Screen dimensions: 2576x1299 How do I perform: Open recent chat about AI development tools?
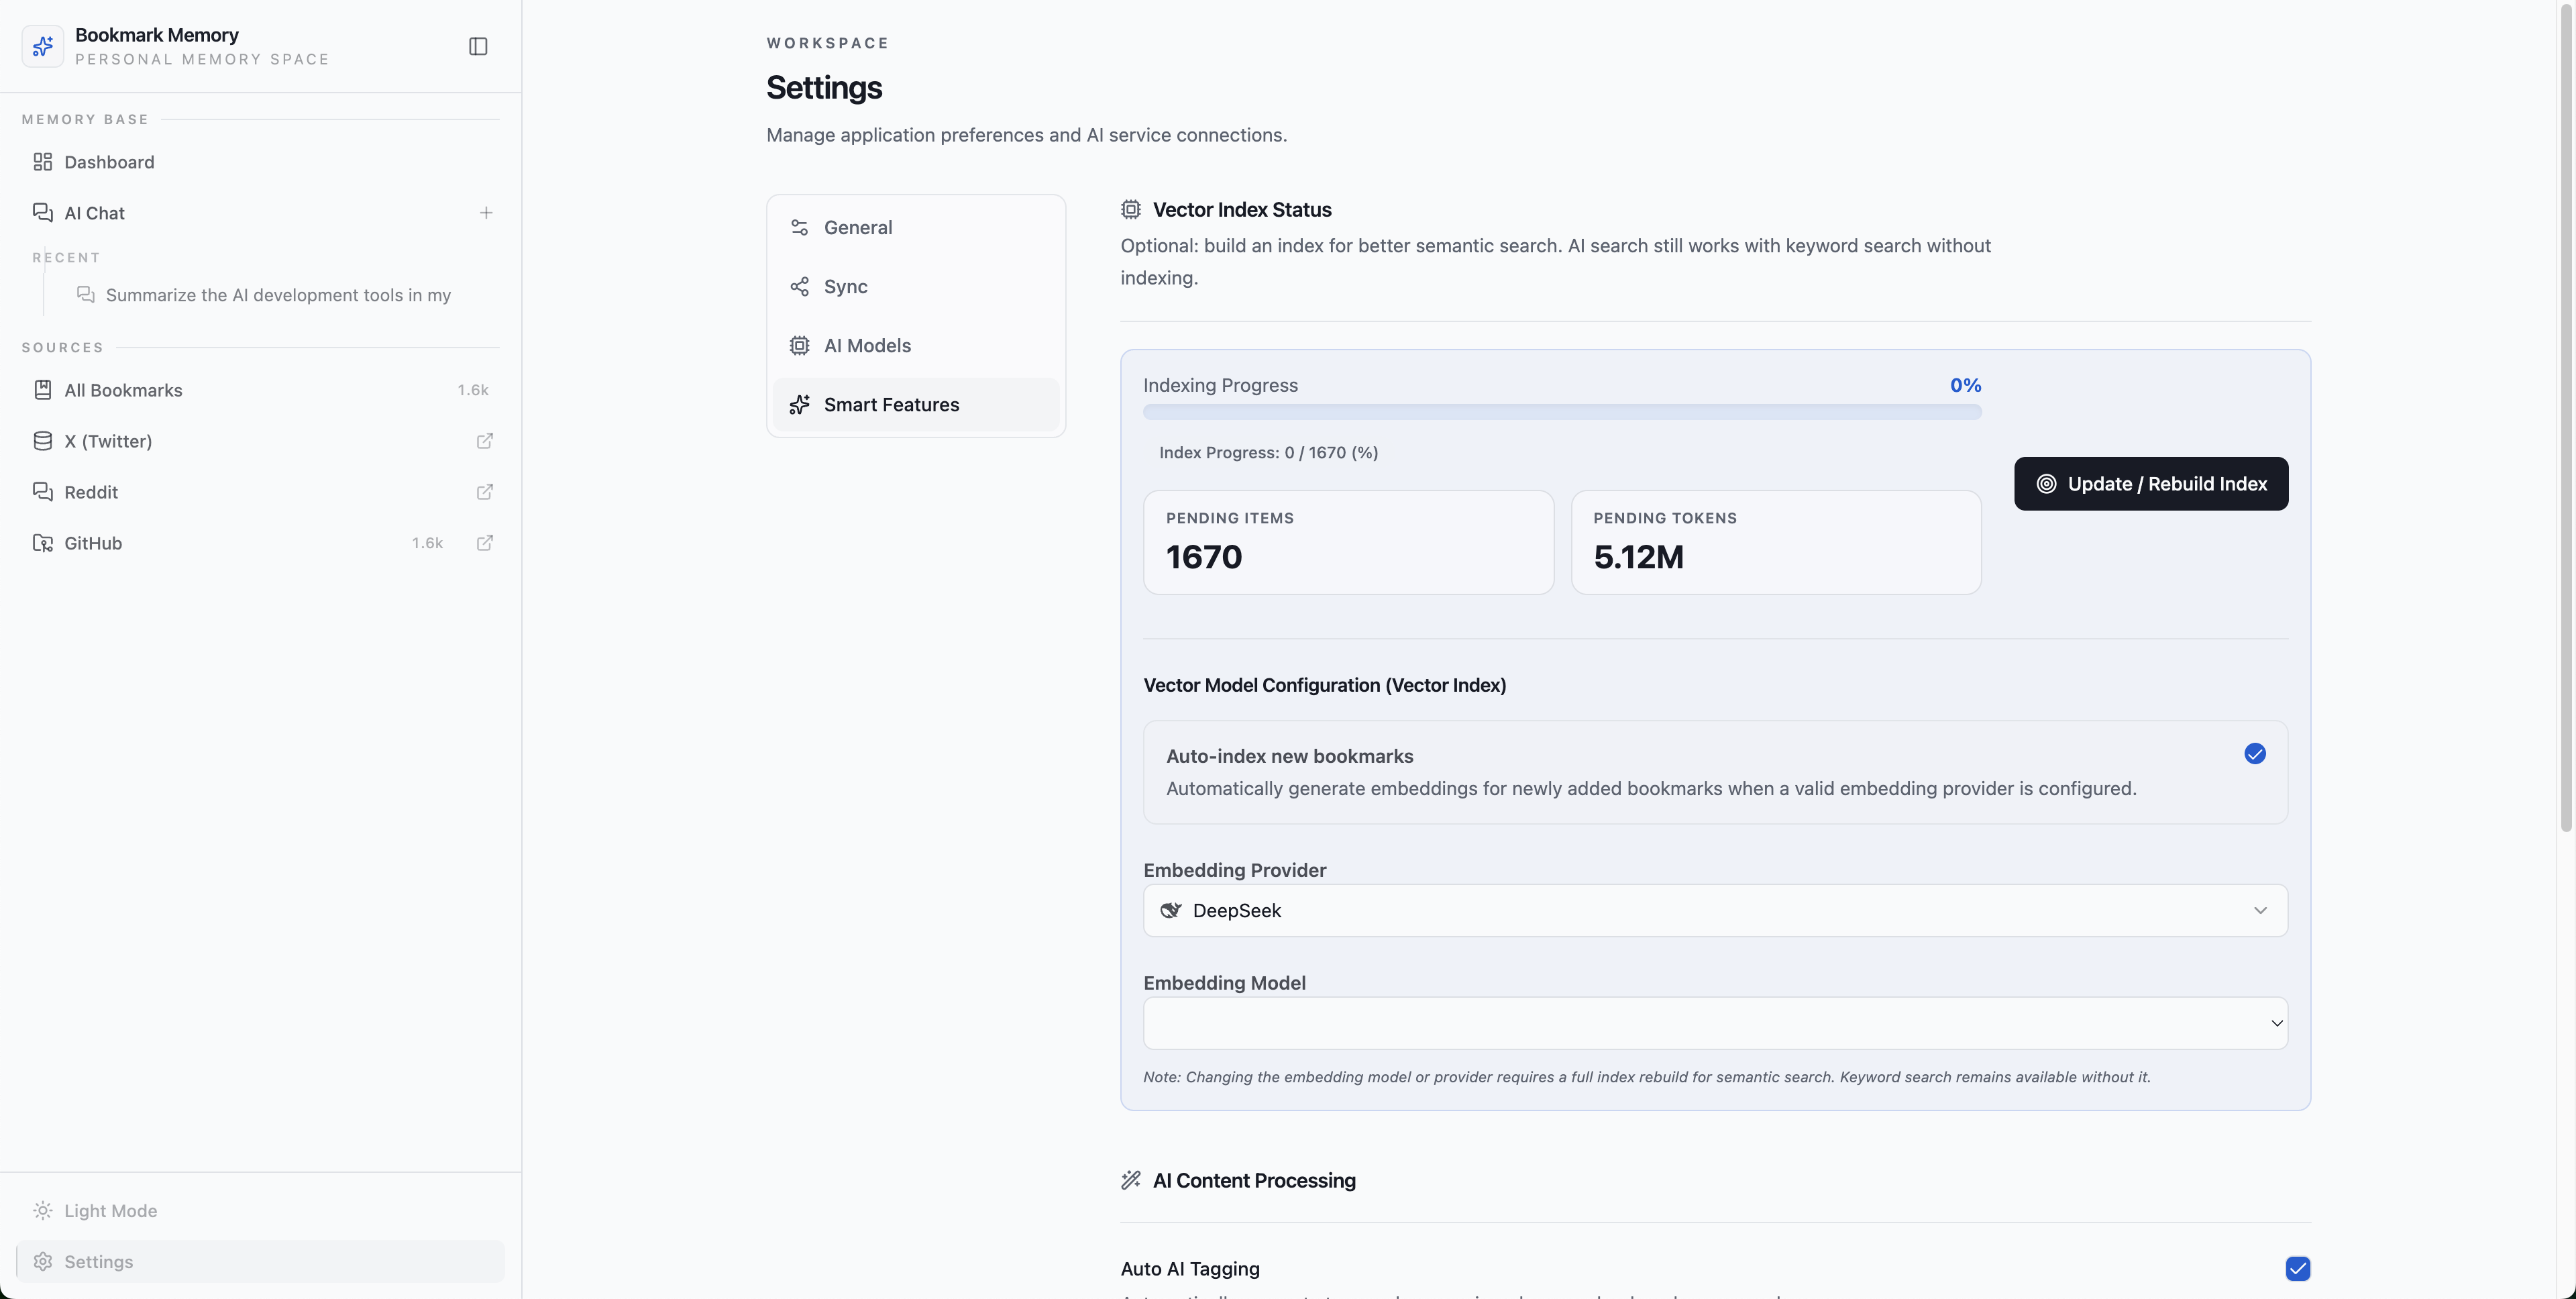278,295
